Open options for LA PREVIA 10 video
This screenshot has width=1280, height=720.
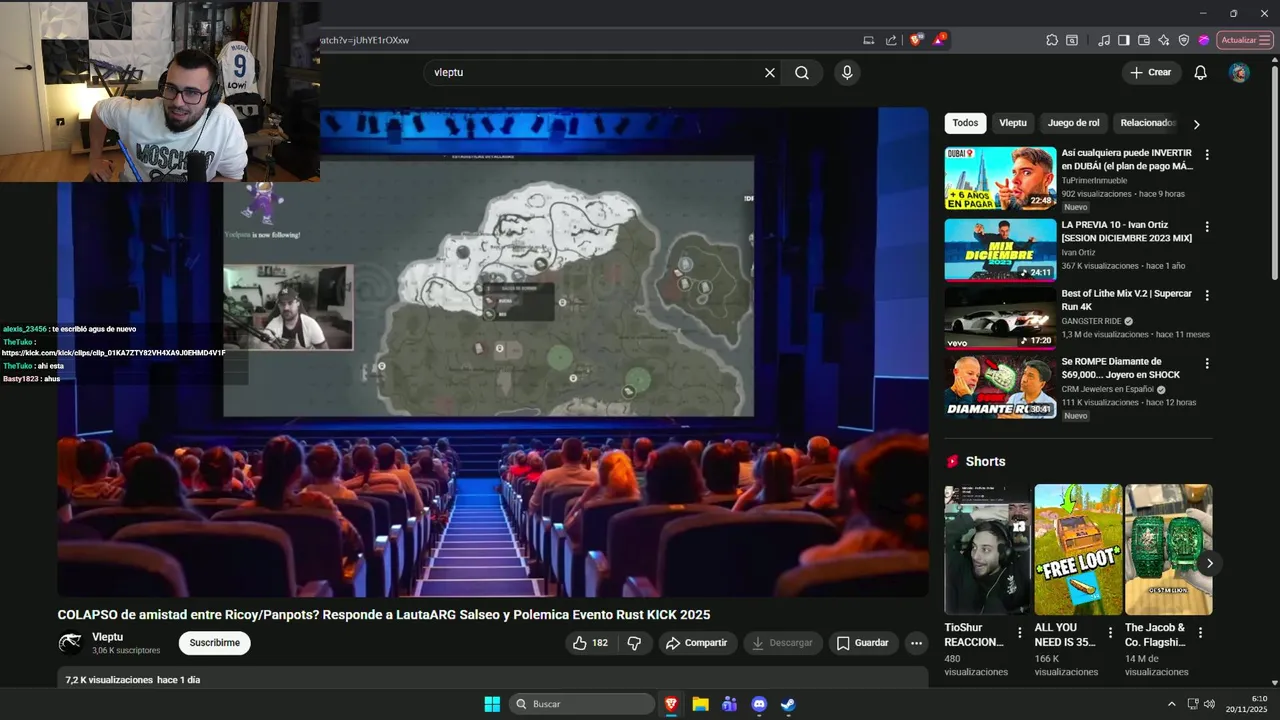(x=1207, y=227)
